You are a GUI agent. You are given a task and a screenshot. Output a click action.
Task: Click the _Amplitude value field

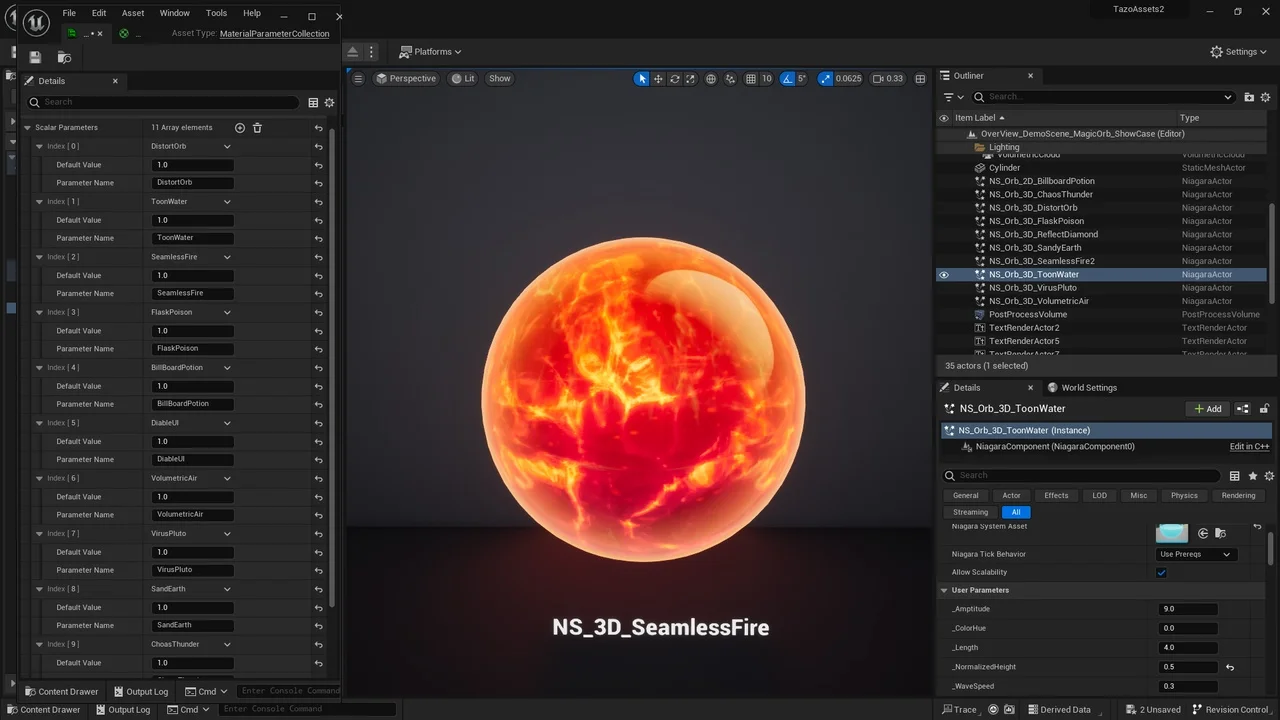[x=1188, y=609]
